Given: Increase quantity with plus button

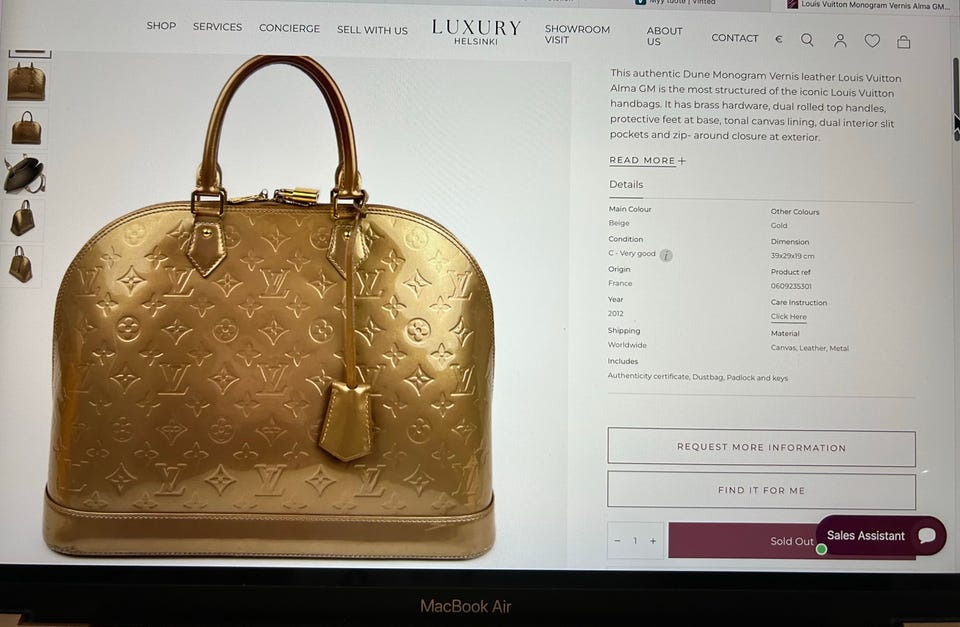Looking at the screenshot, I should [653, 541].
